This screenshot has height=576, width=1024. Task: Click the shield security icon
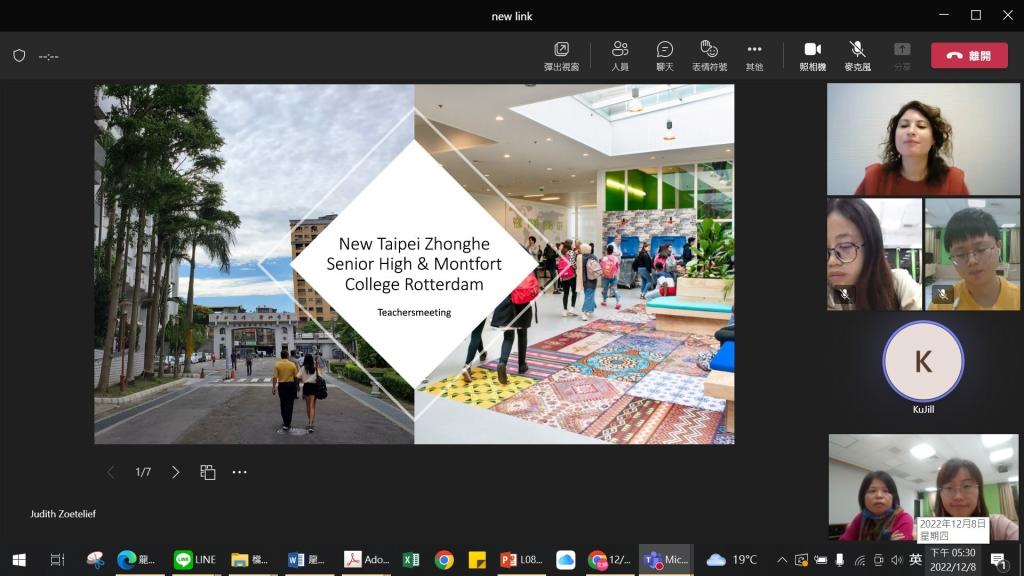coord(19,56)
